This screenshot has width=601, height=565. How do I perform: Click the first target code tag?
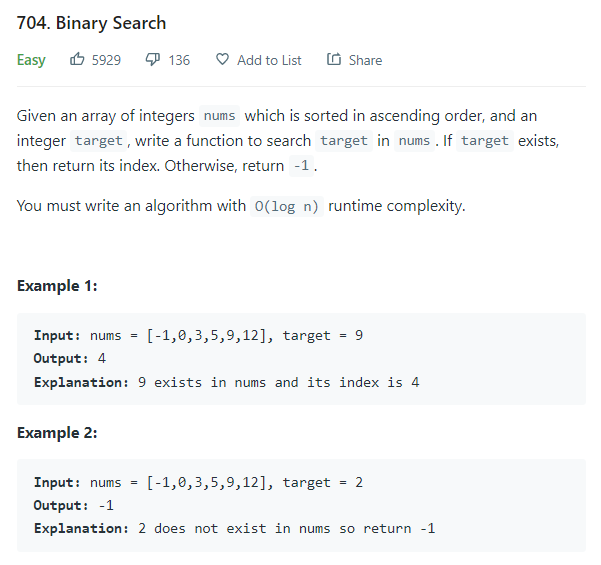tap(99, 141)
